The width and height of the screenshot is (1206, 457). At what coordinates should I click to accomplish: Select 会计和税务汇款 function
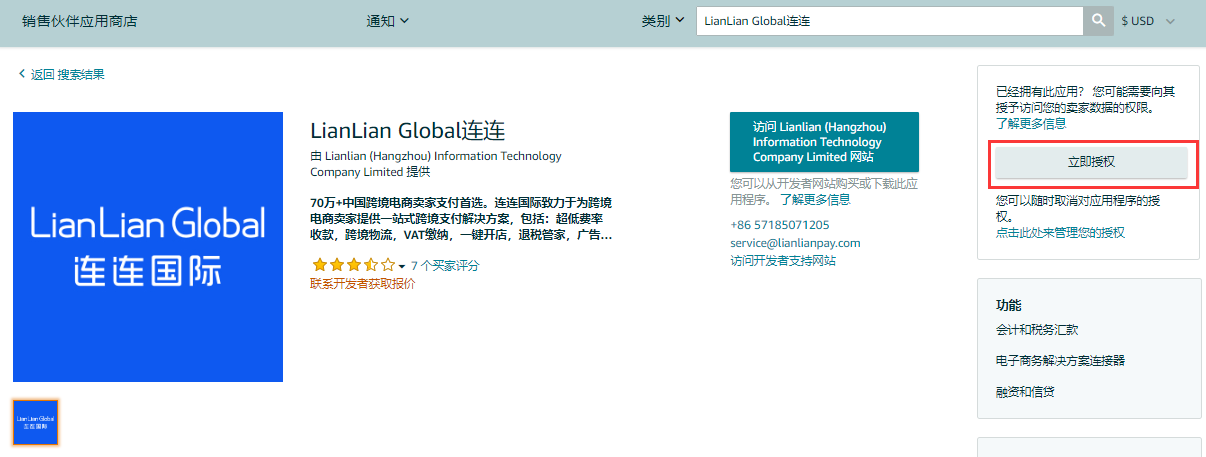point(1037,330)
